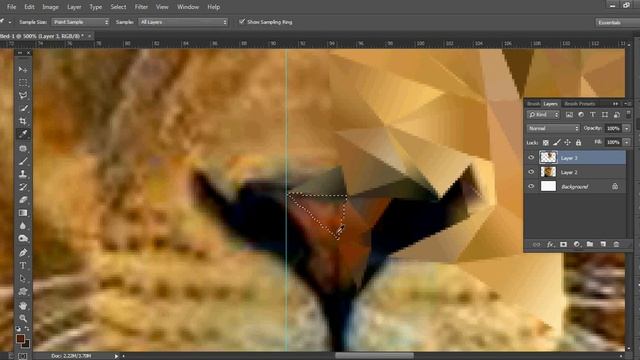The width and height of the screenshot is (640, 360).
Task: Select the Blur tool
Action: pos(23,226)
